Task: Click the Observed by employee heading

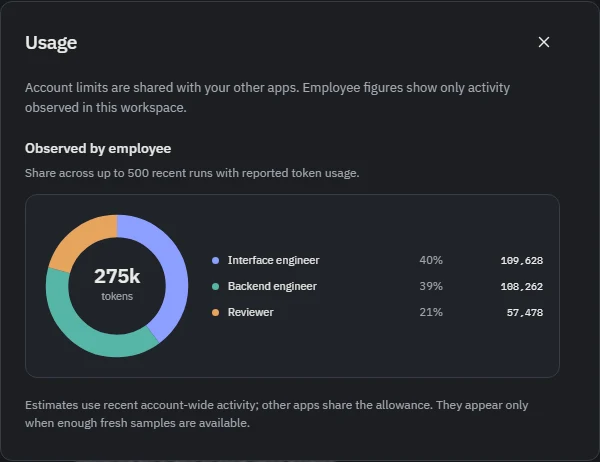Action: [x=98, y=149]
